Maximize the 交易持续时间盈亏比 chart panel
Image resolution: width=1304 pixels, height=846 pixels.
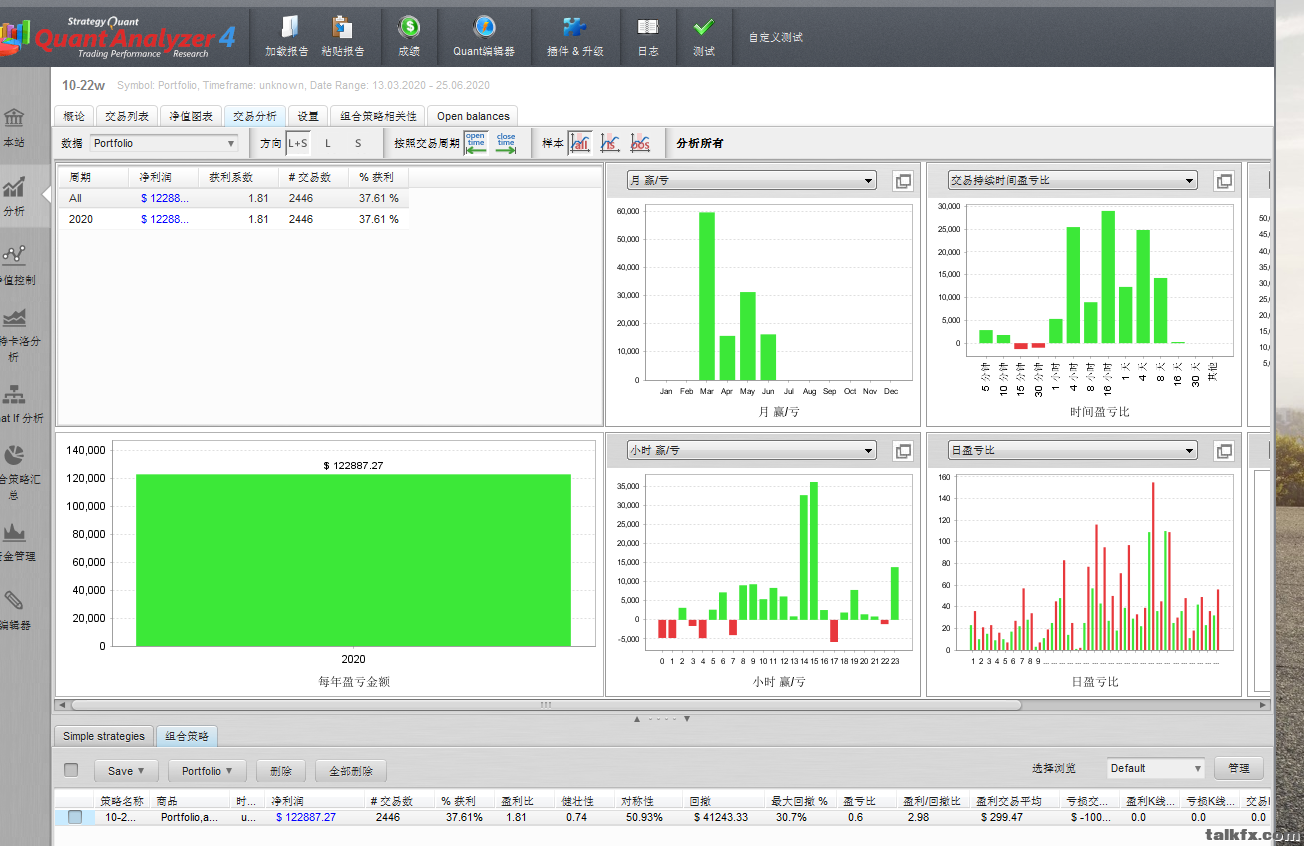pos(1224,181)
